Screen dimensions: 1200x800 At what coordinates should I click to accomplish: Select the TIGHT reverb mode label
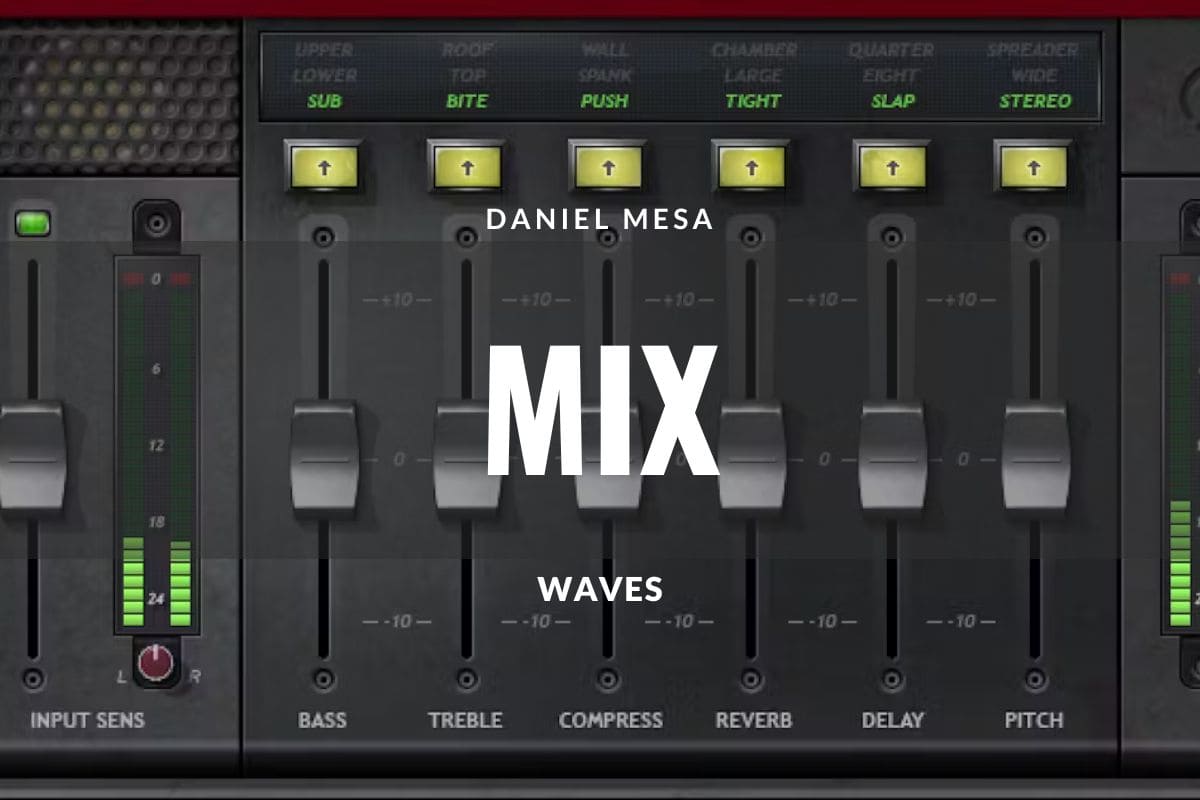click(x=753, y=101)
